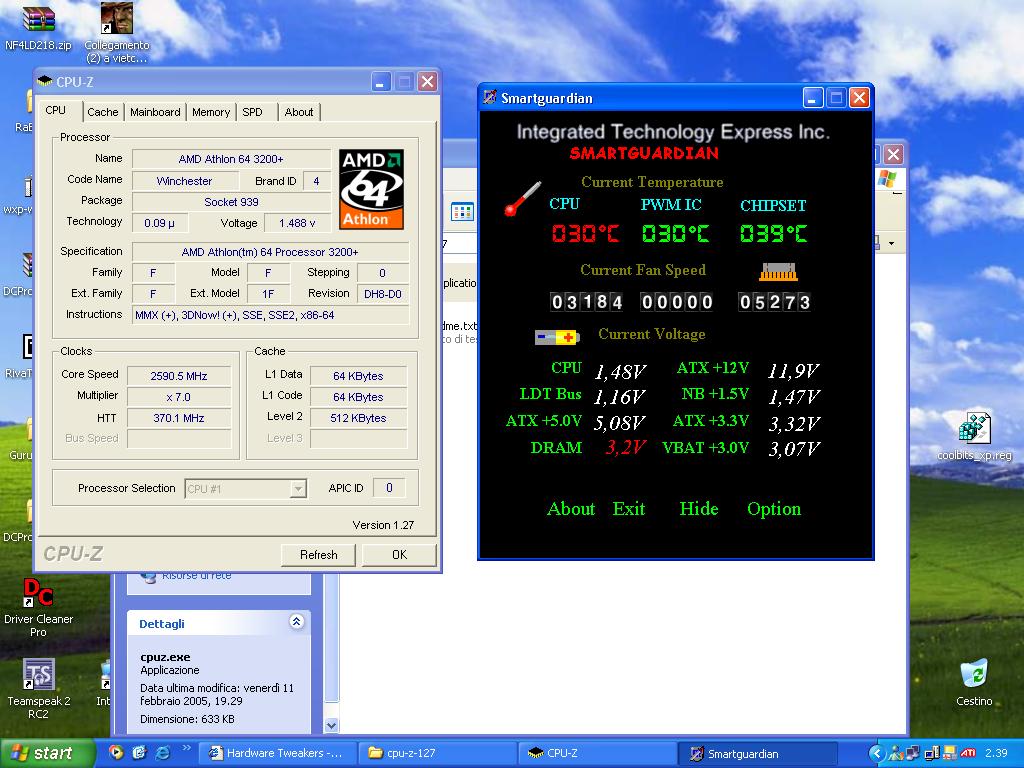1024x768 pixels.
Task: Click the AMD Athlon 64 logo in CPU-Z
Action: (x=371, y=189)
